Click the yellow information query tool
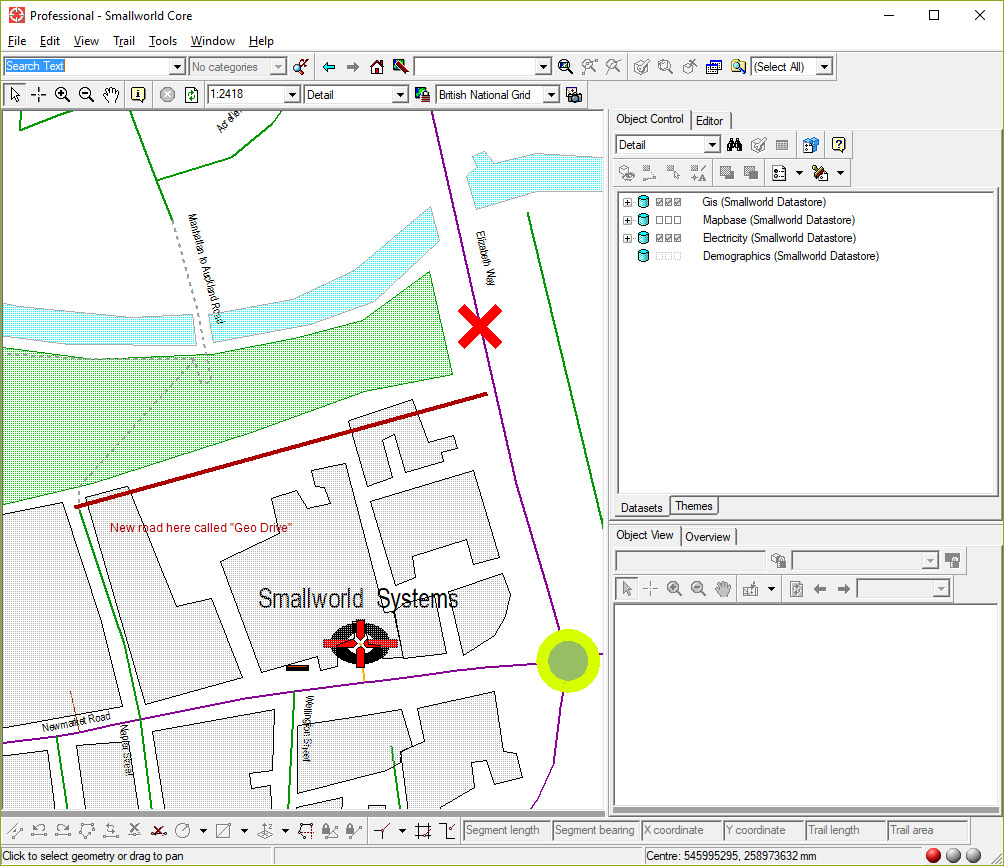Image resolution: width=1004 pixels, height=866 pixels. pos(138,95)
